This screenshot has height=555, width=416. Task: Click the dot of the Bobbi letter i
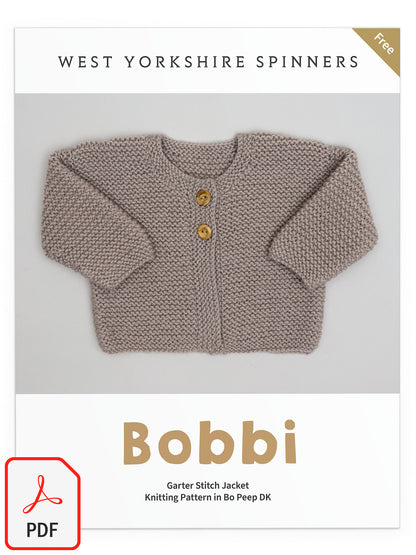point(290,425)
